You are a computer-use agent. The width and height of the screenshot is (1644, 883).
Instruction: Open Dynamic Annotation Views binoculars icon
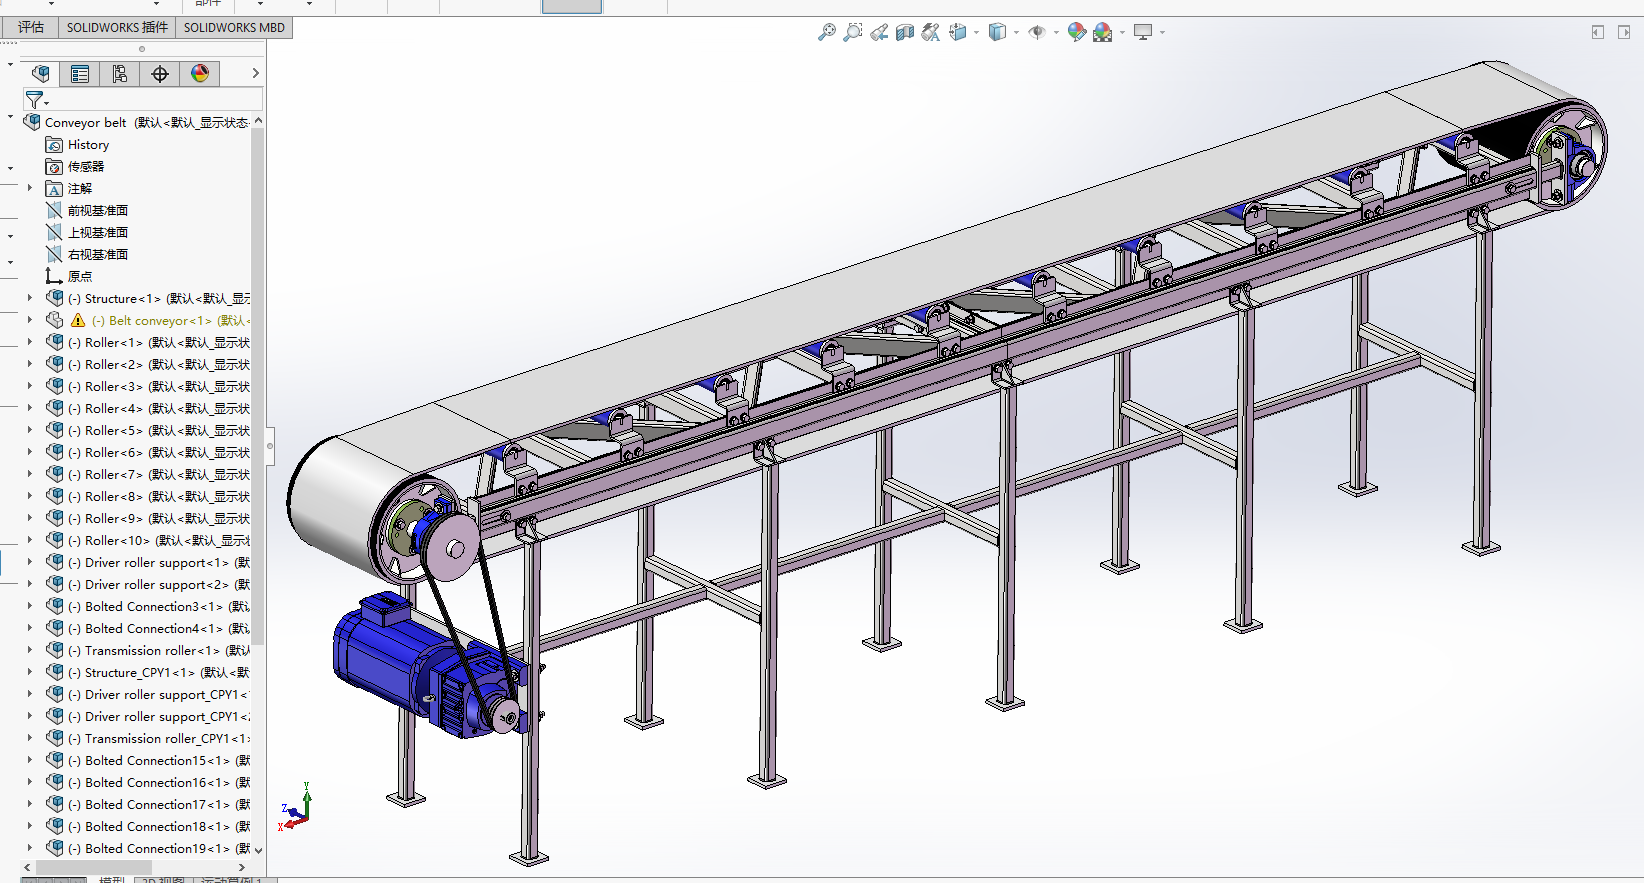click(931, 32)
